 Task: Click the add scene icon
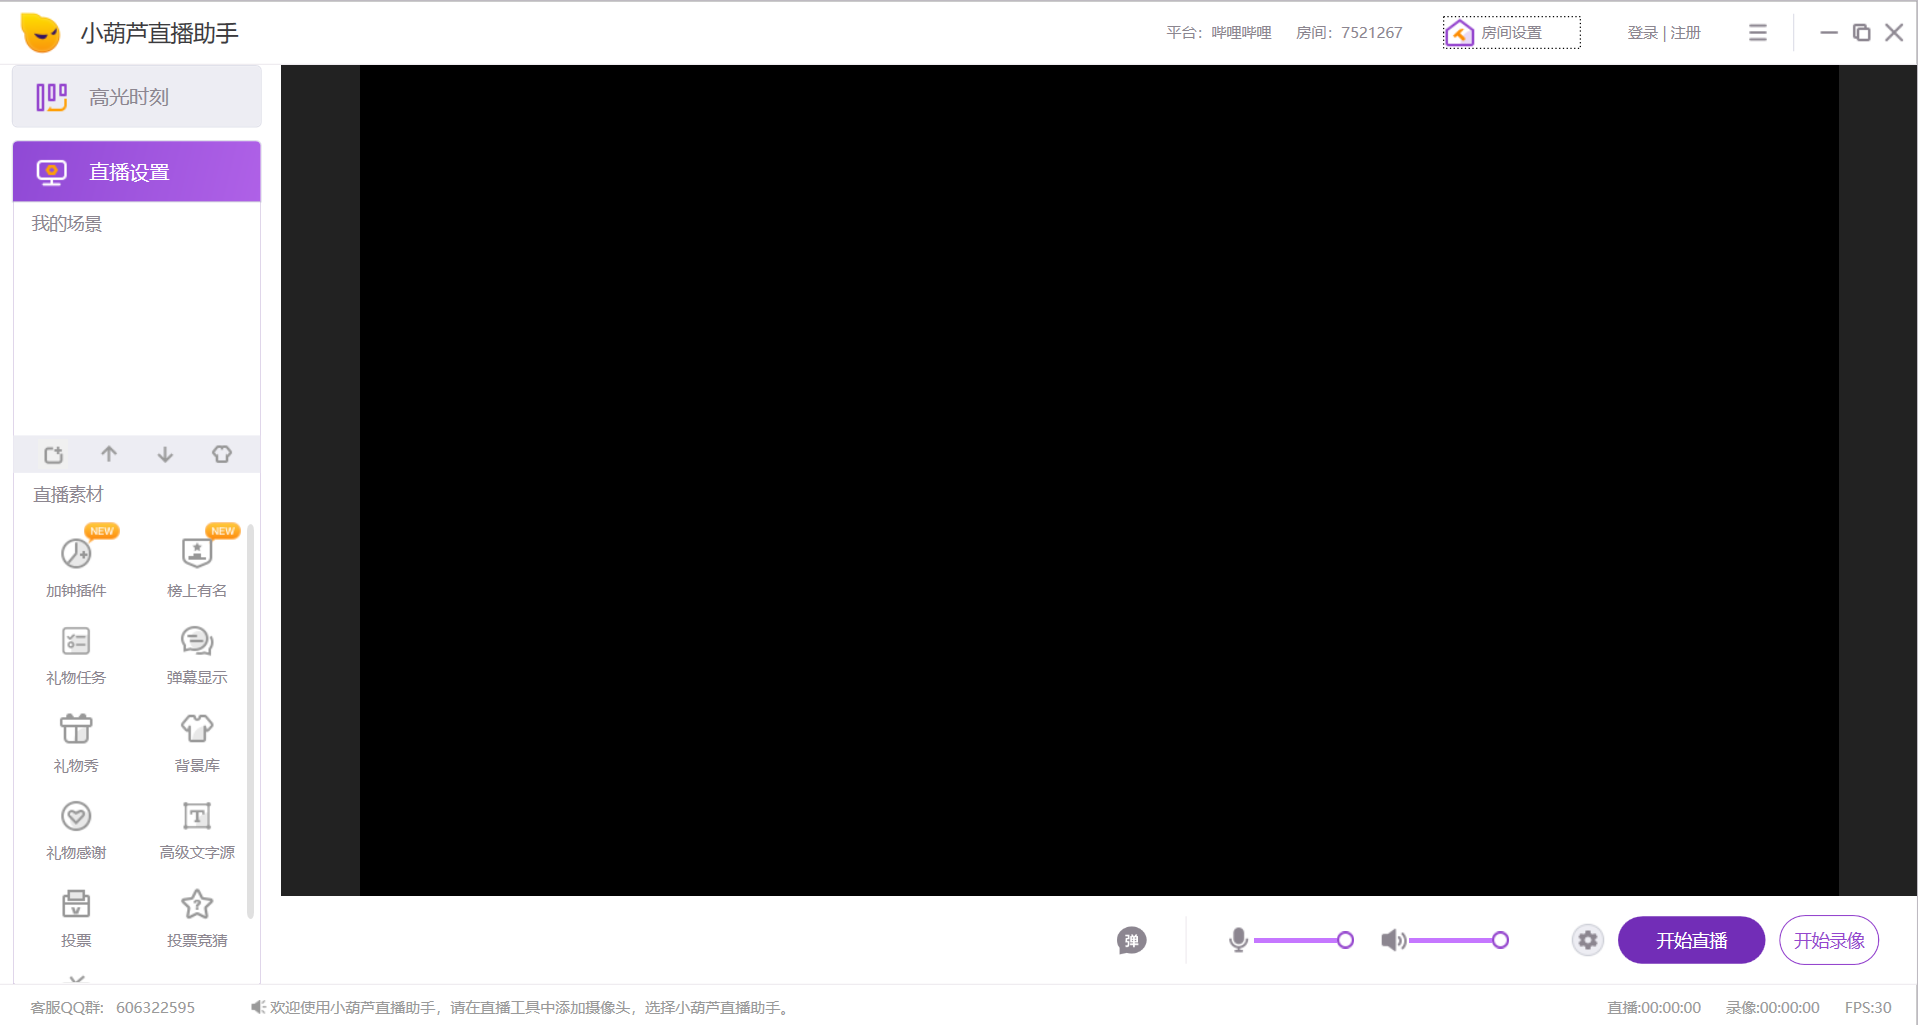point(54,455)
